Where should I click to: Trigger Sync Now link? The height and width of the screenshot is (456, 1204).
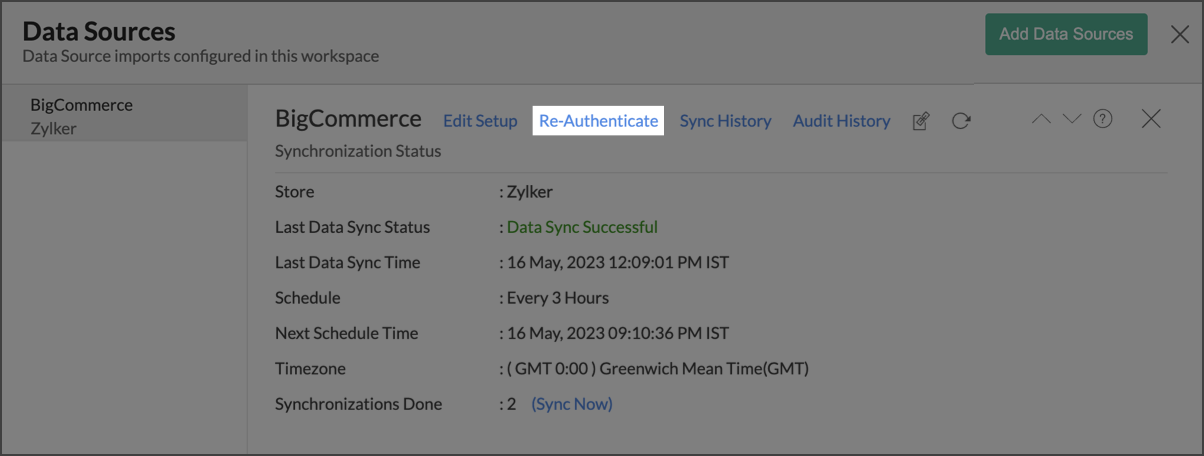(572, 404)
